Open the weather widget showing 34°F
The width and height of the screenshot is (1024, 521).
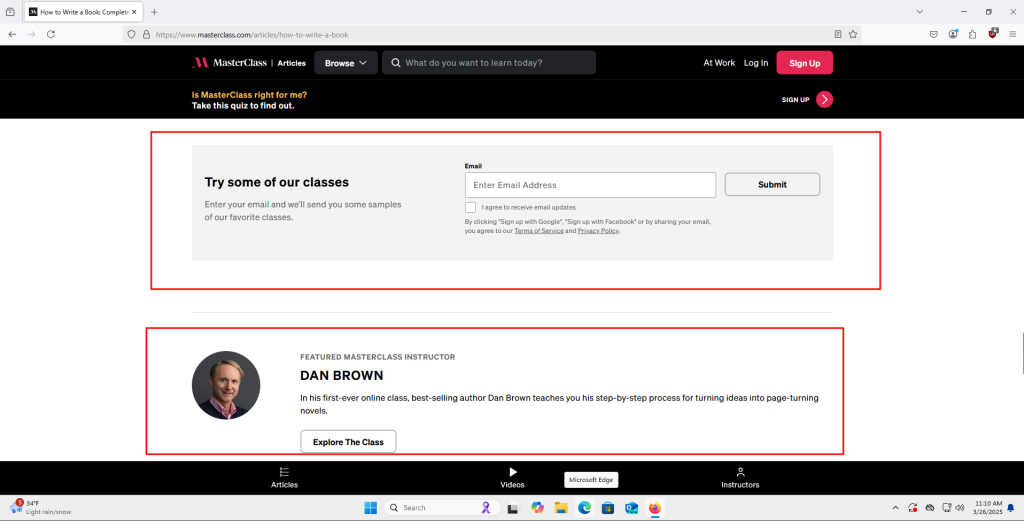pos(40,507)
